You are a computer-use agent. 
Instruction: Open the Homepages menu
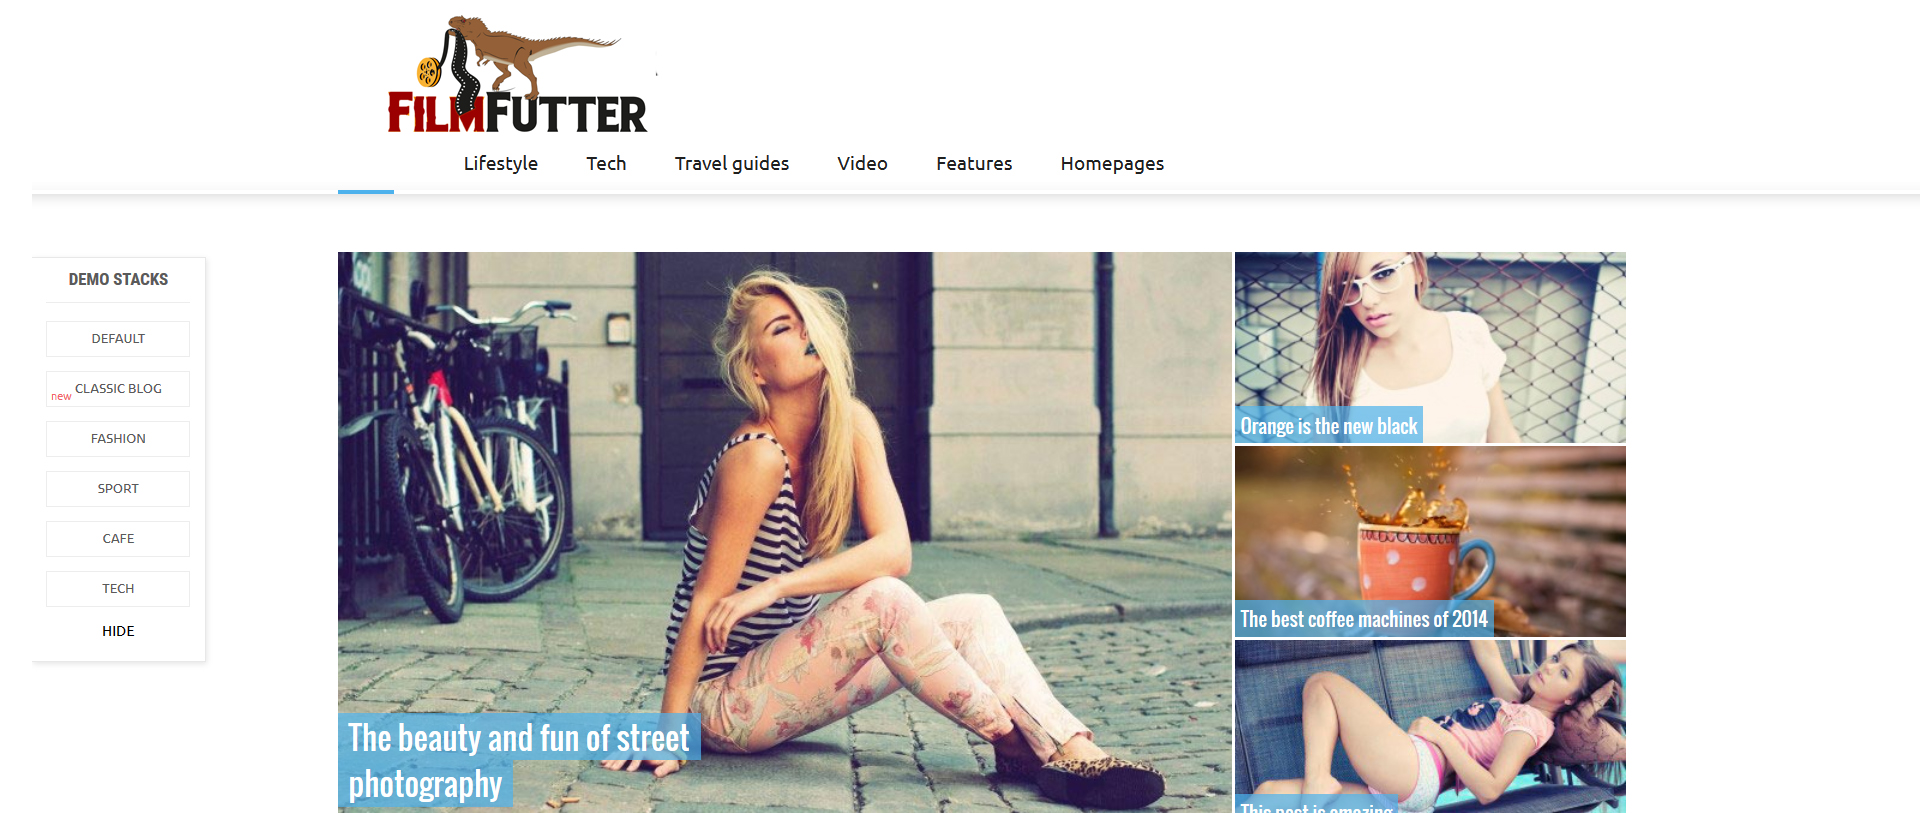1112,163
